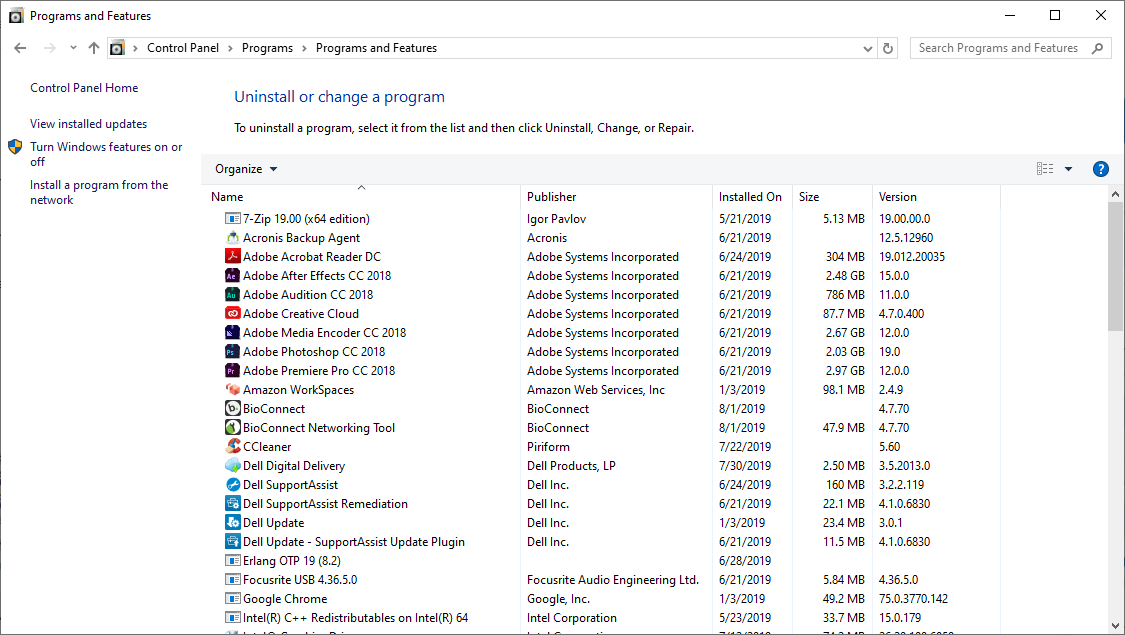
Task: Select the 7-Zip 19.00 application icon
Action: (232, 218)
